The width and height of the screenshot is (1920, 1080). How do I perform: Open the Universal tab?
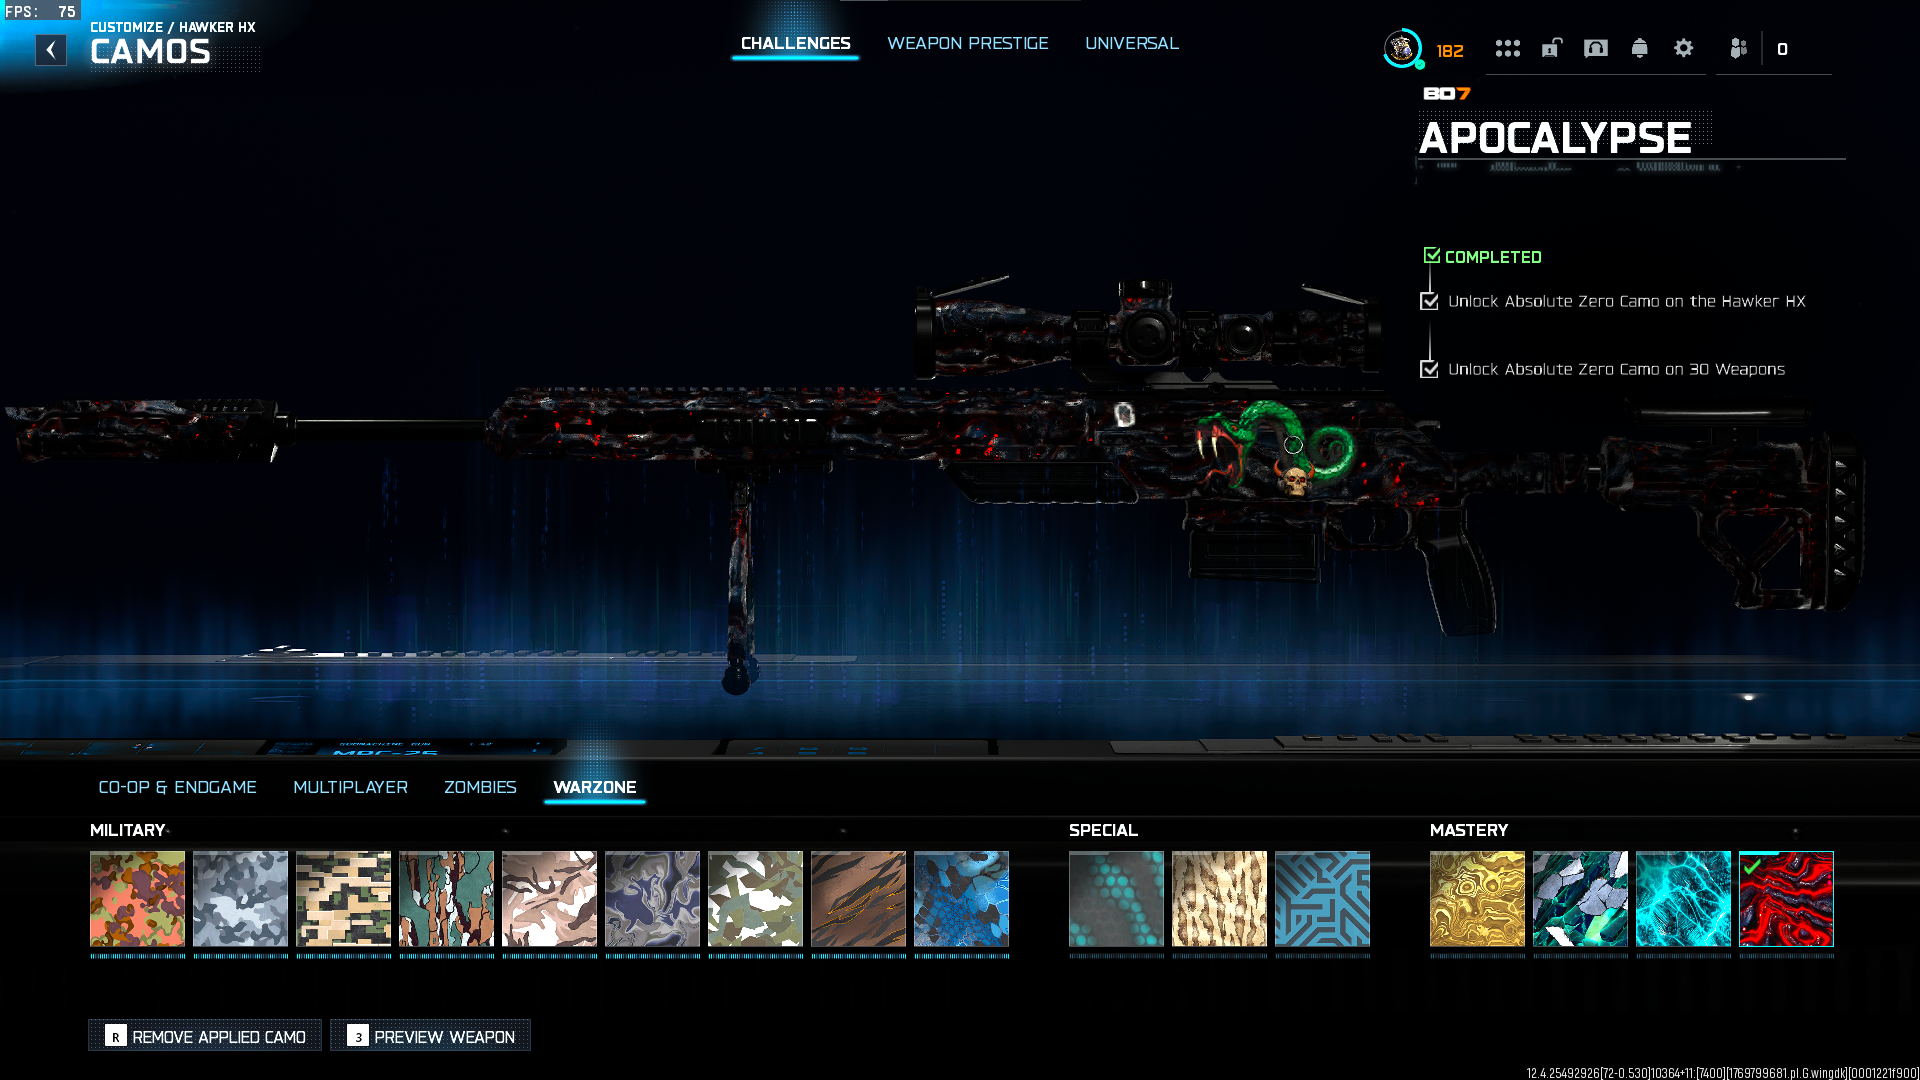(x=1132, y=43)
